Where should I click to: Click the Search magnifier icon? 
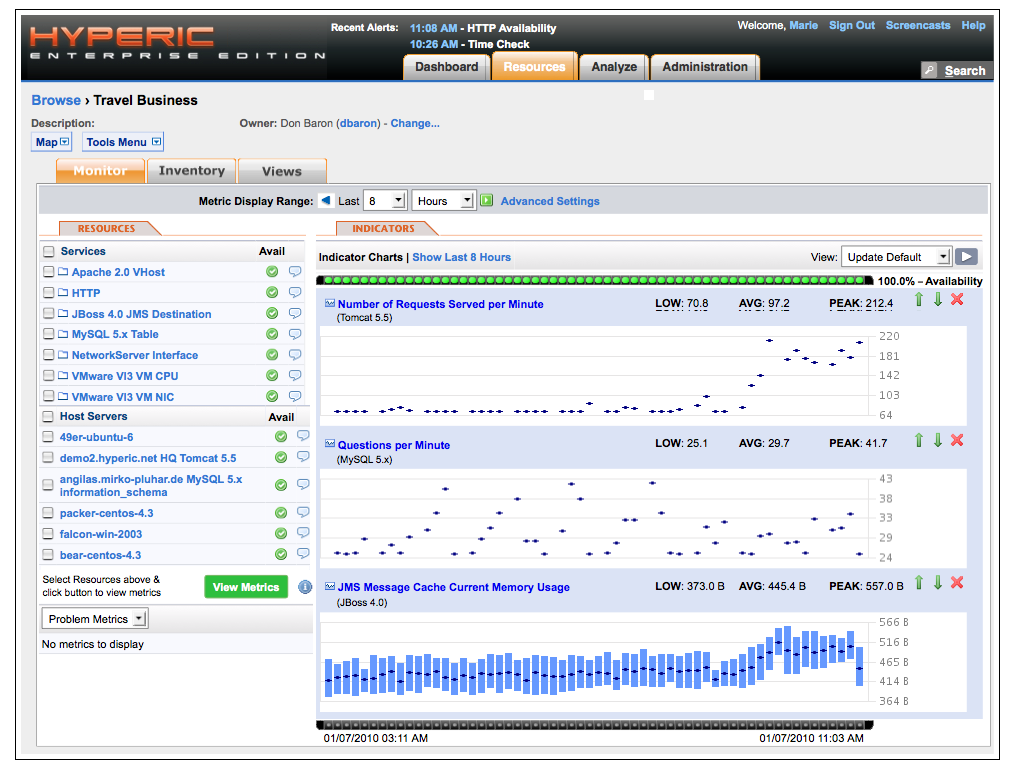(x=931, y=70)
